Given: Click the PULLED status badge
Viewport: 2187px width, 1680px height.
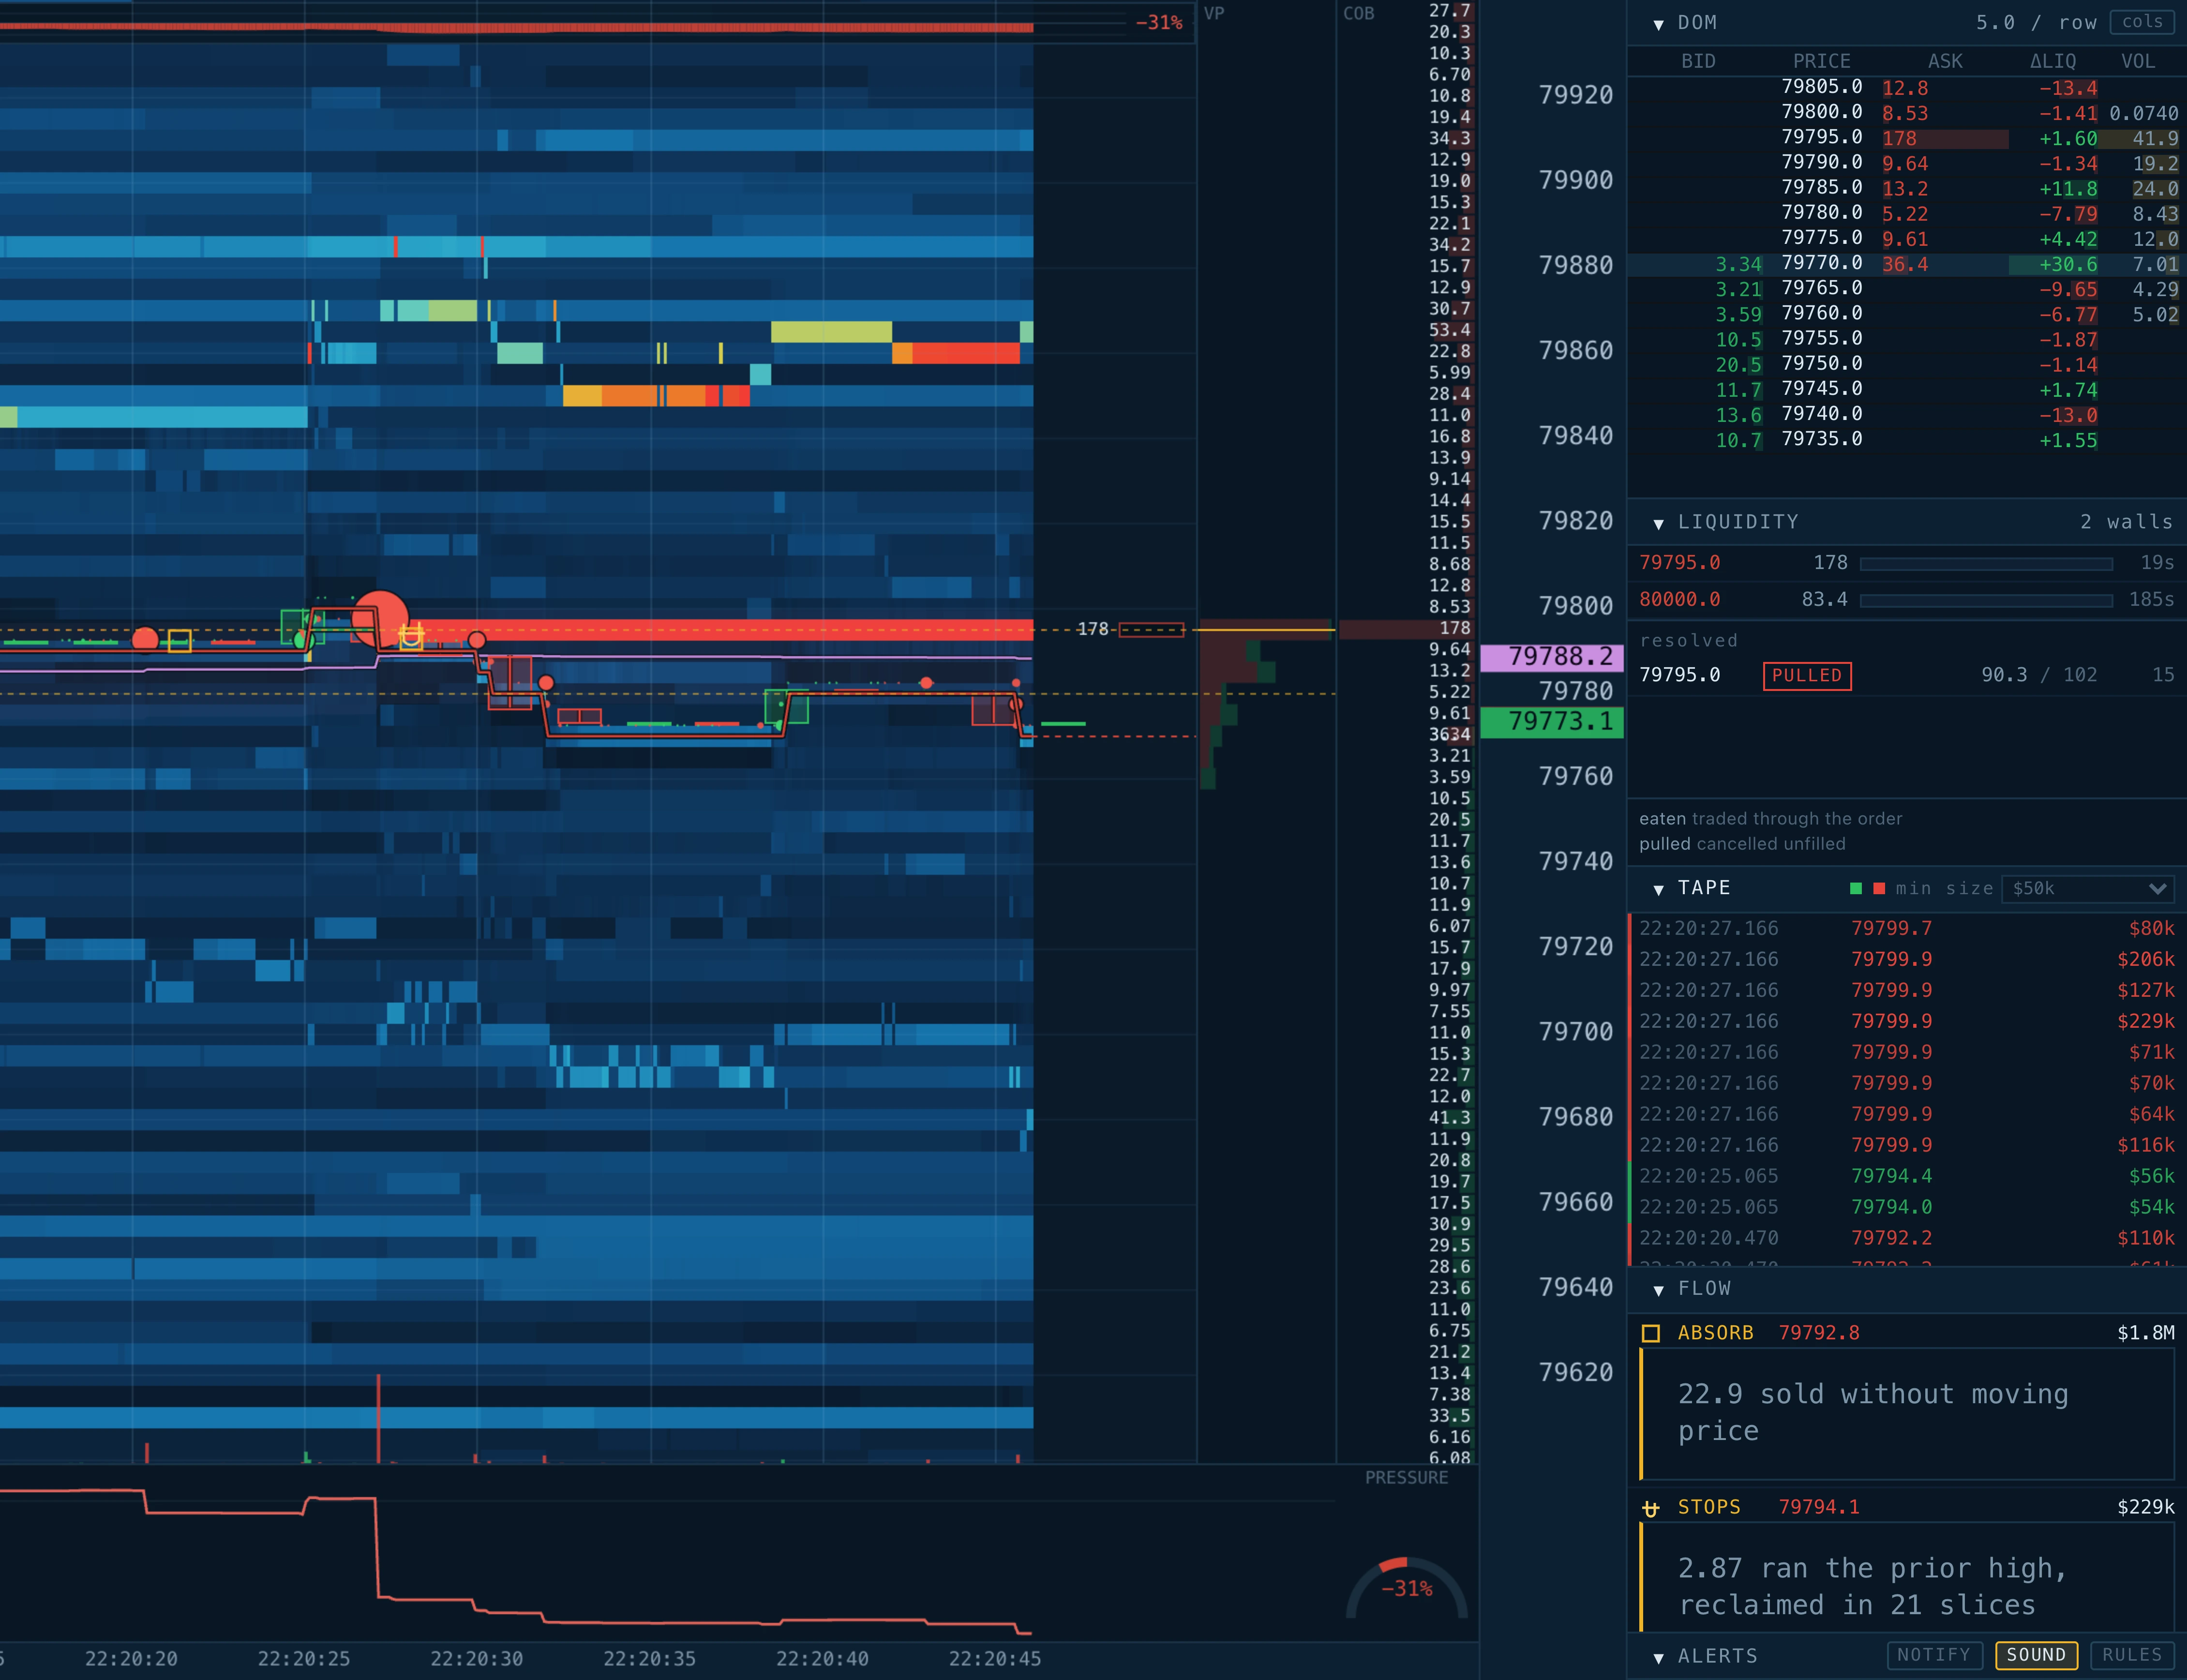Looking at the screenshot, I should tap(1807, 676).
